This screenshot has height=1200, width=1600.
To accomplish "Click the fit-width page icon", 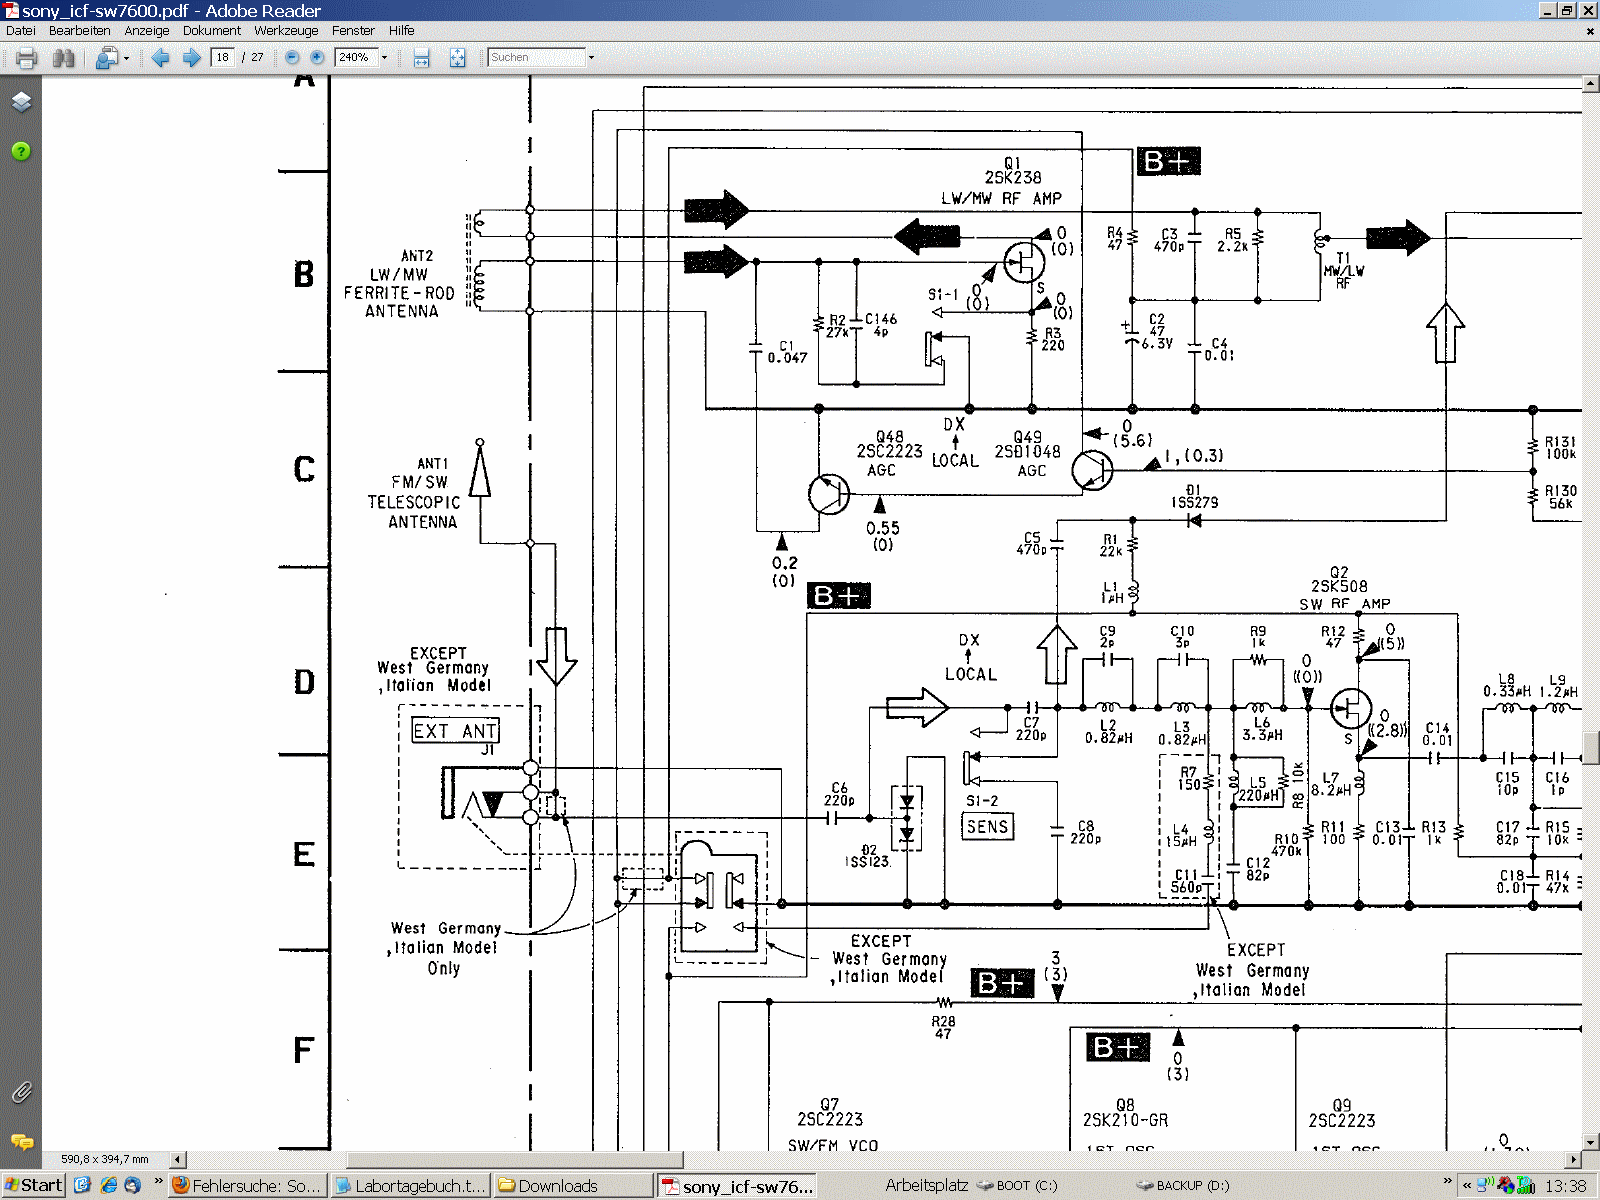I will [x=422, y=58].
